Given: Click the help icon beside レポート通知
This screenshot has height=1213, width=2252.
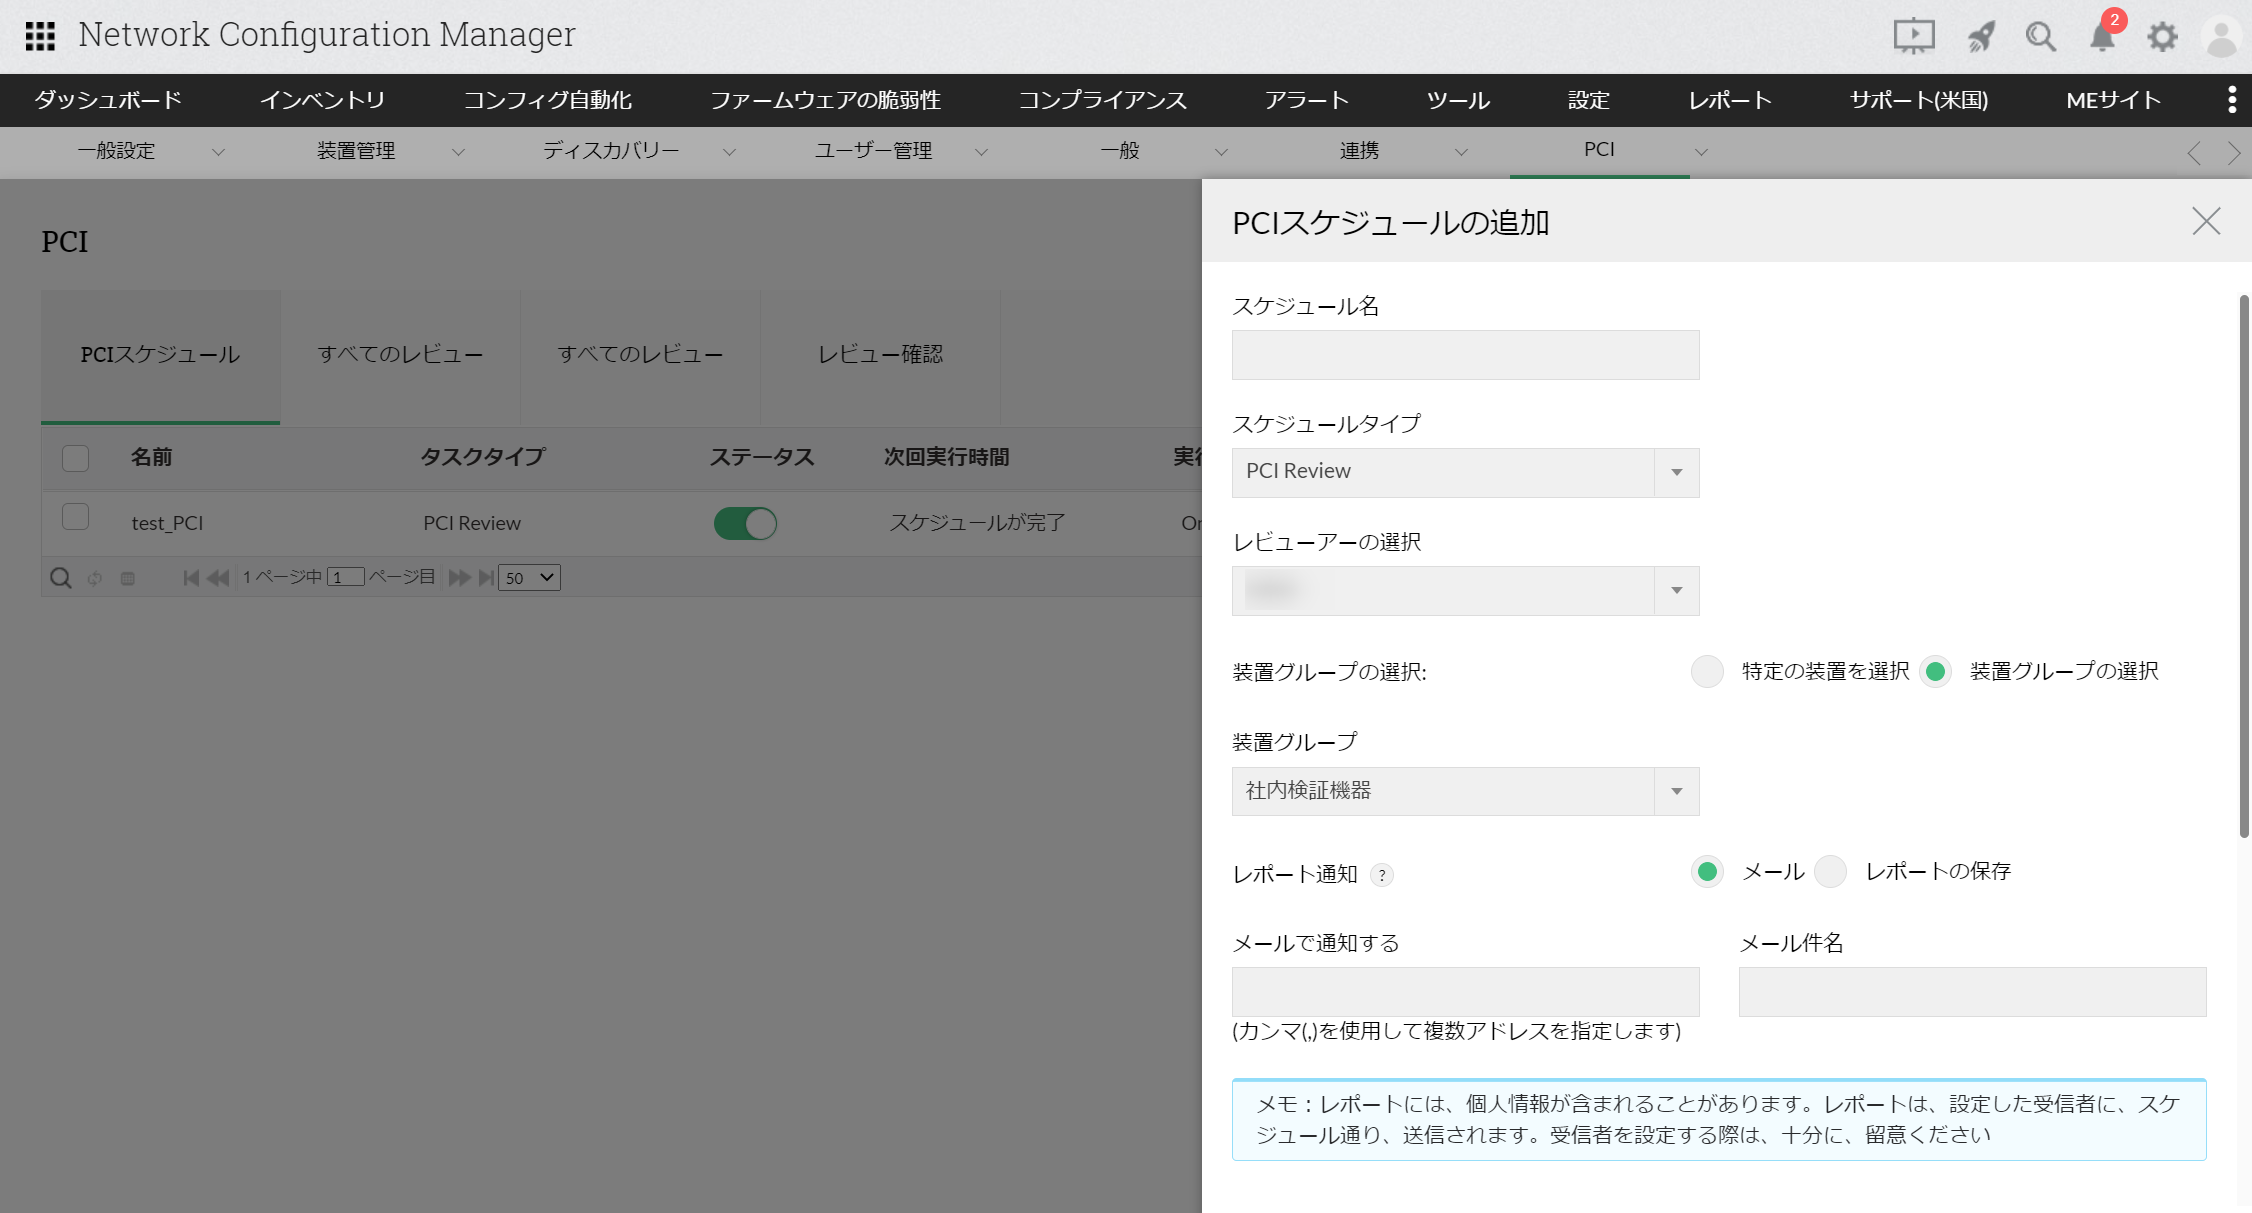Looking at the screenshot, I should (x=1382, y=875).
